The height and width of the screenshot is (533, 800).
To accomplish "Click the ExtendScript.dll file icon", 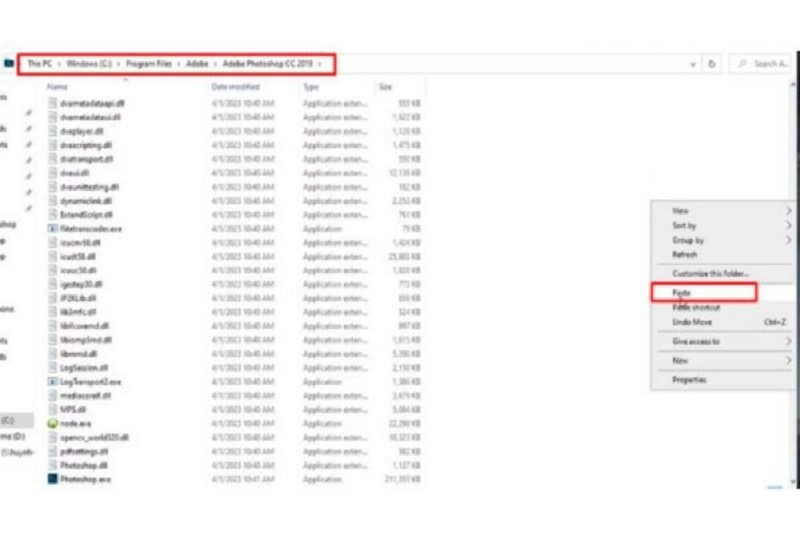I will pos(53,215).
